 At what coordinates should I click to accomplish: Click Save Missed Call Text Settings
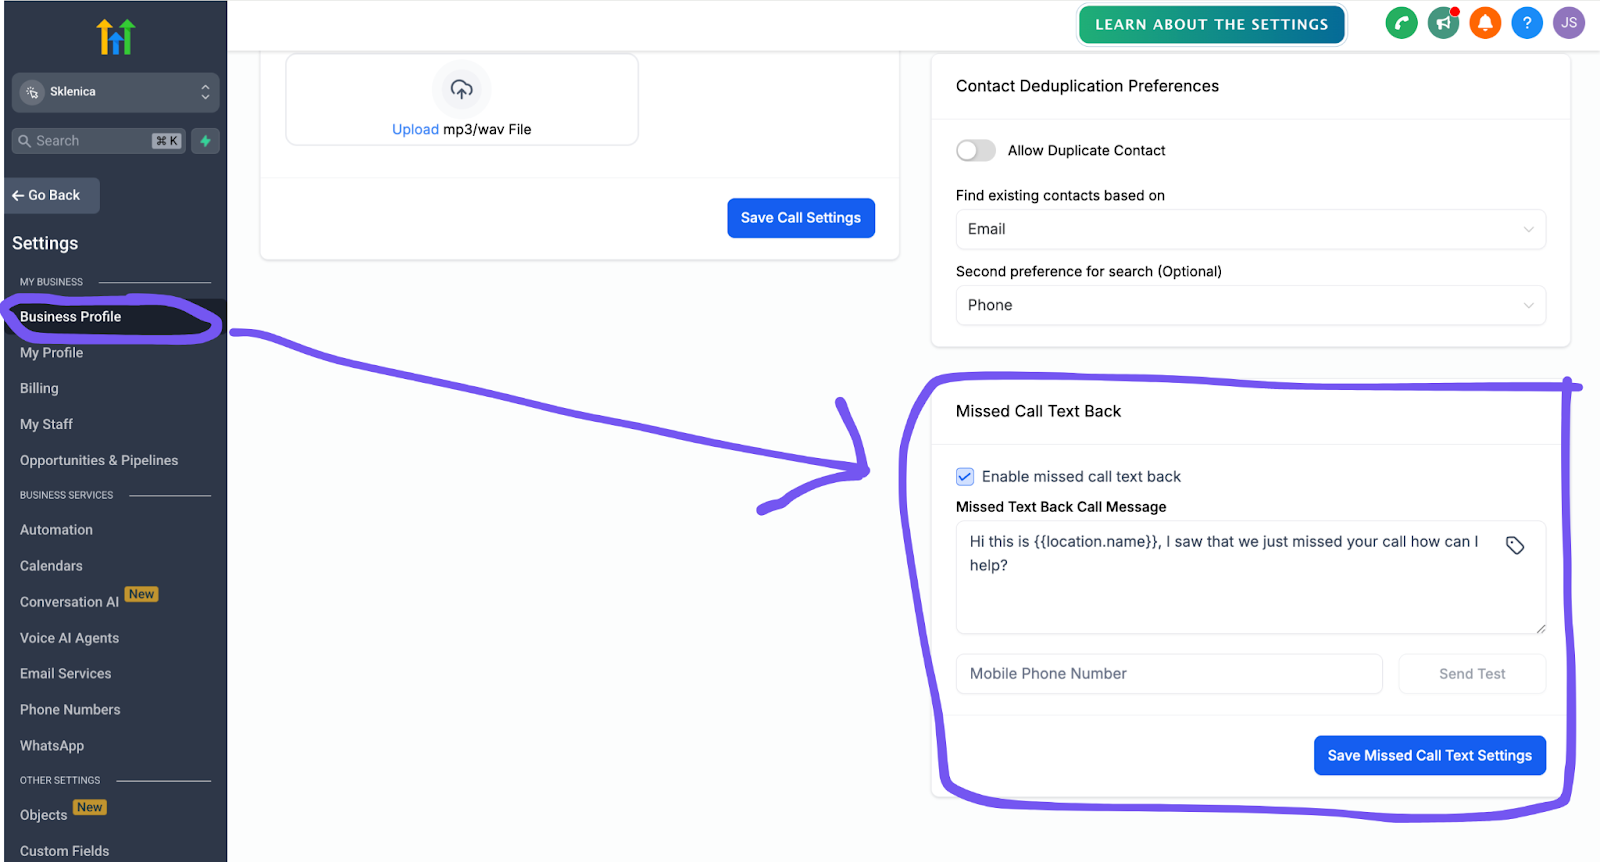(x=1430, y=756)
